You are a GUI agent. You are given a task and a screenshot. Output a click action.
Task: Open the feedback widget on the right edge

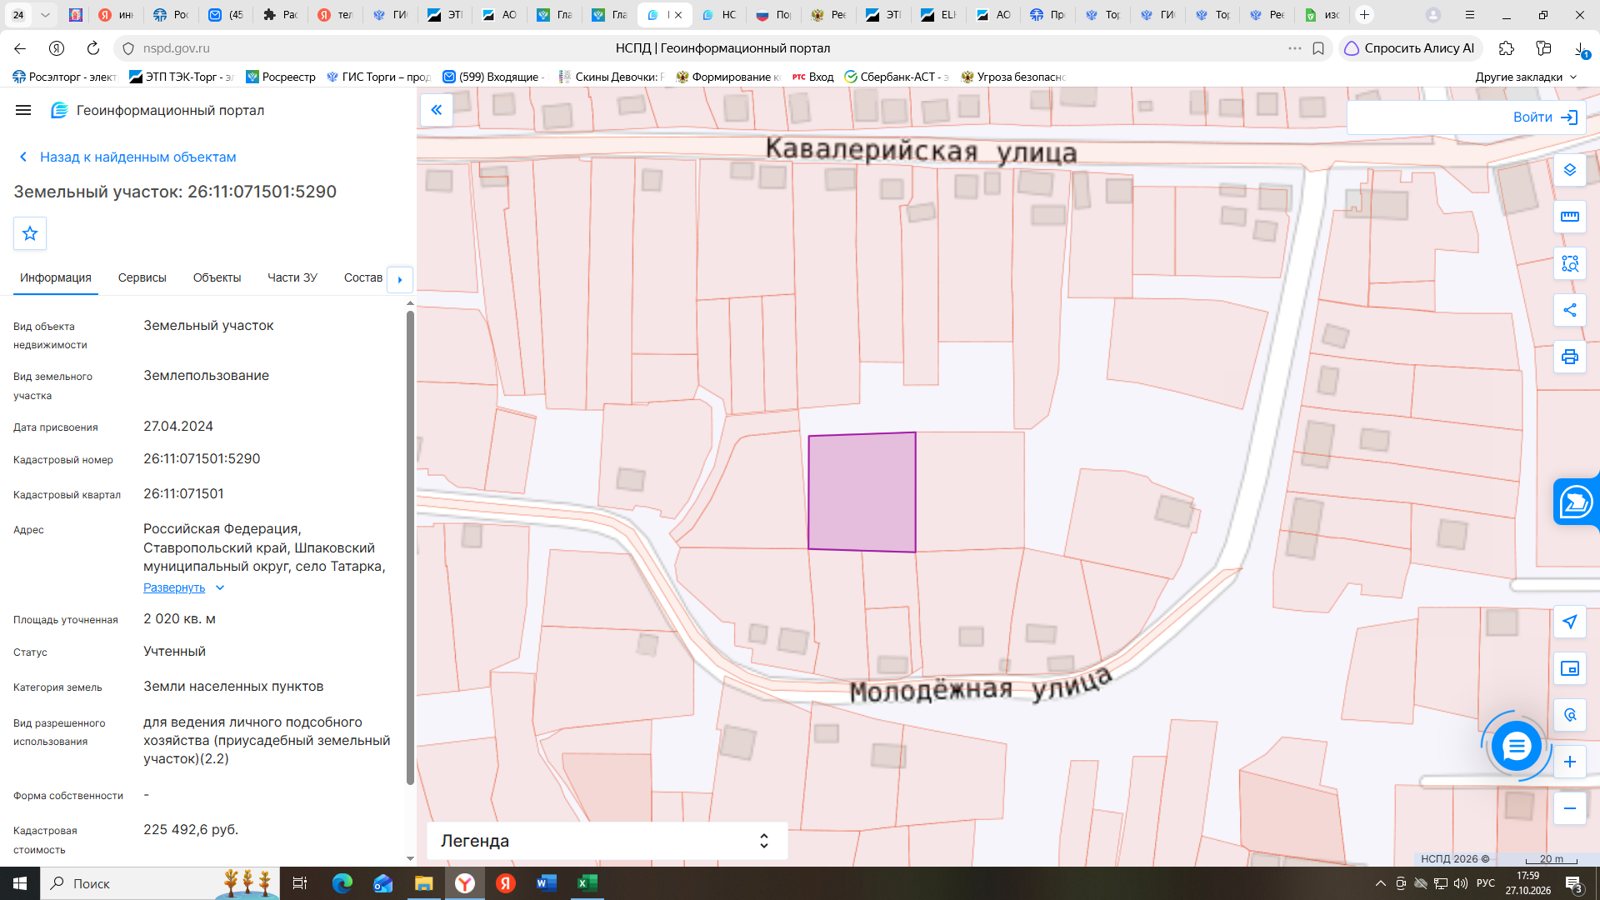[1576, 501]
